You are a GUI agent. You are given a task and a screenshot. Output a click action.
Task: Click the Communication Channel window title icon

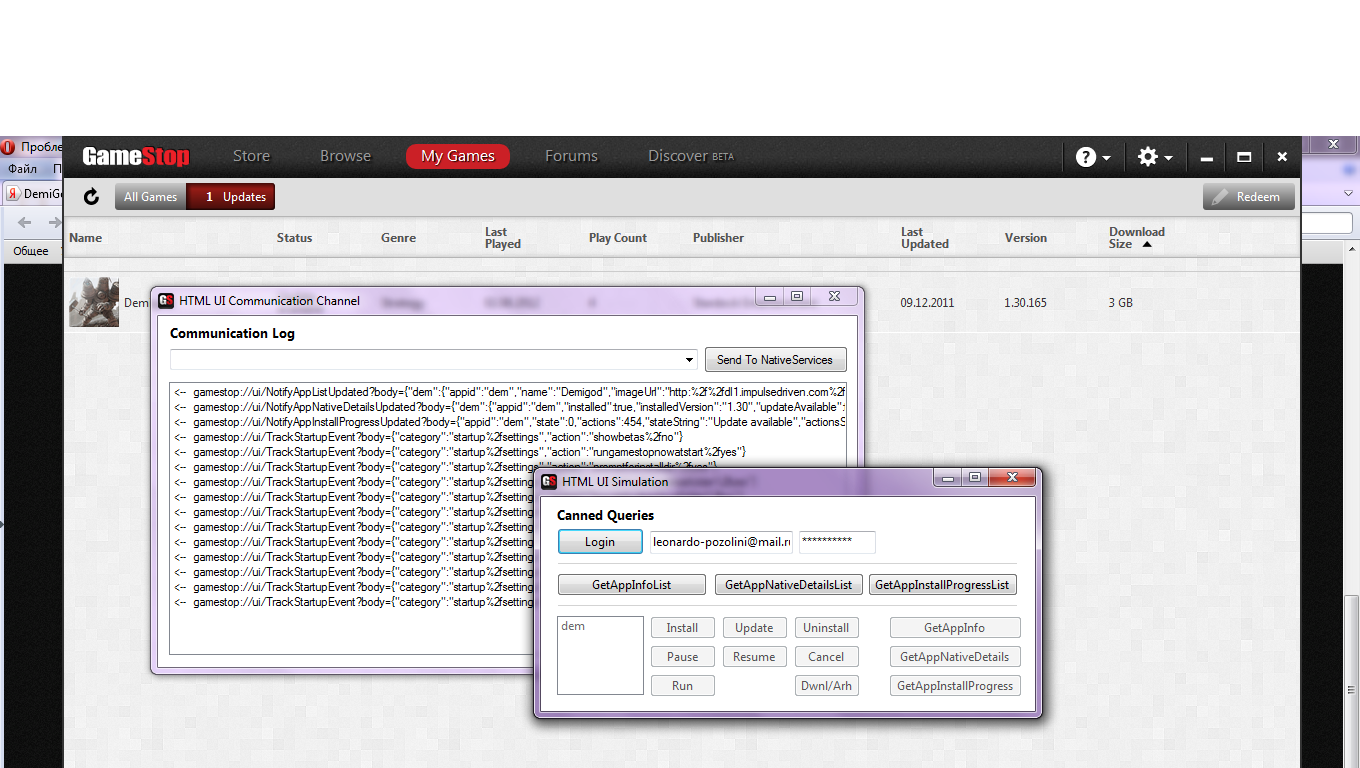click(x=166, y=300)
